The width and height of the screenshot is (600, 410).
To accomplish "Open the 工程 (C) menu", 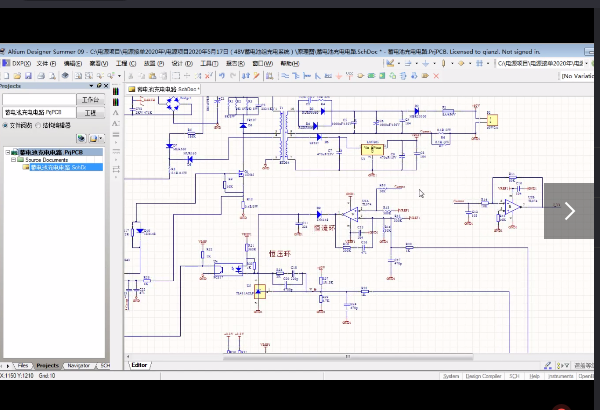I will click(x=126, y=63).
